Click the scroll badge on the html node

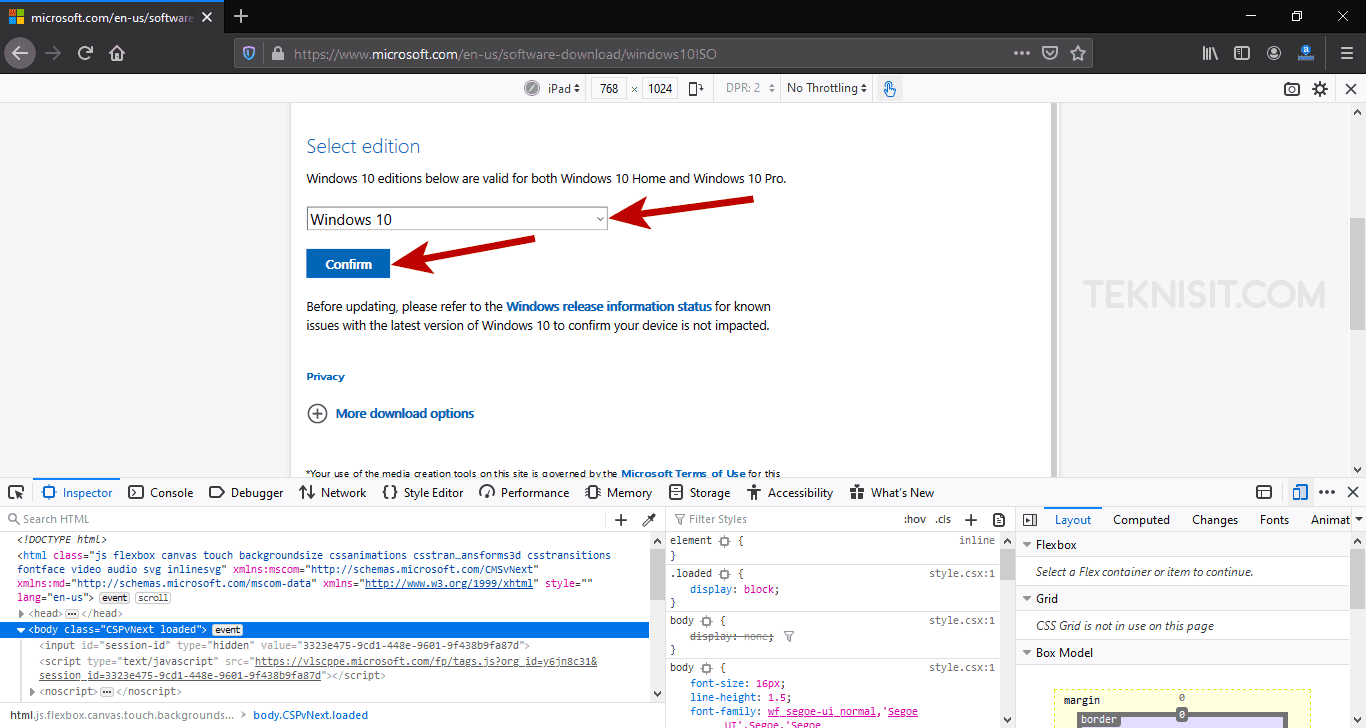[x=153, y=598]
